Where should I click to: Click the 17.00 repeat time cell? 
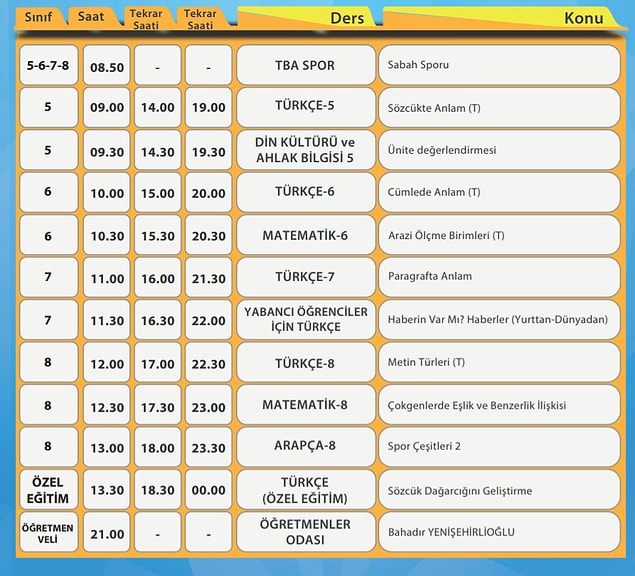point(158,362)
